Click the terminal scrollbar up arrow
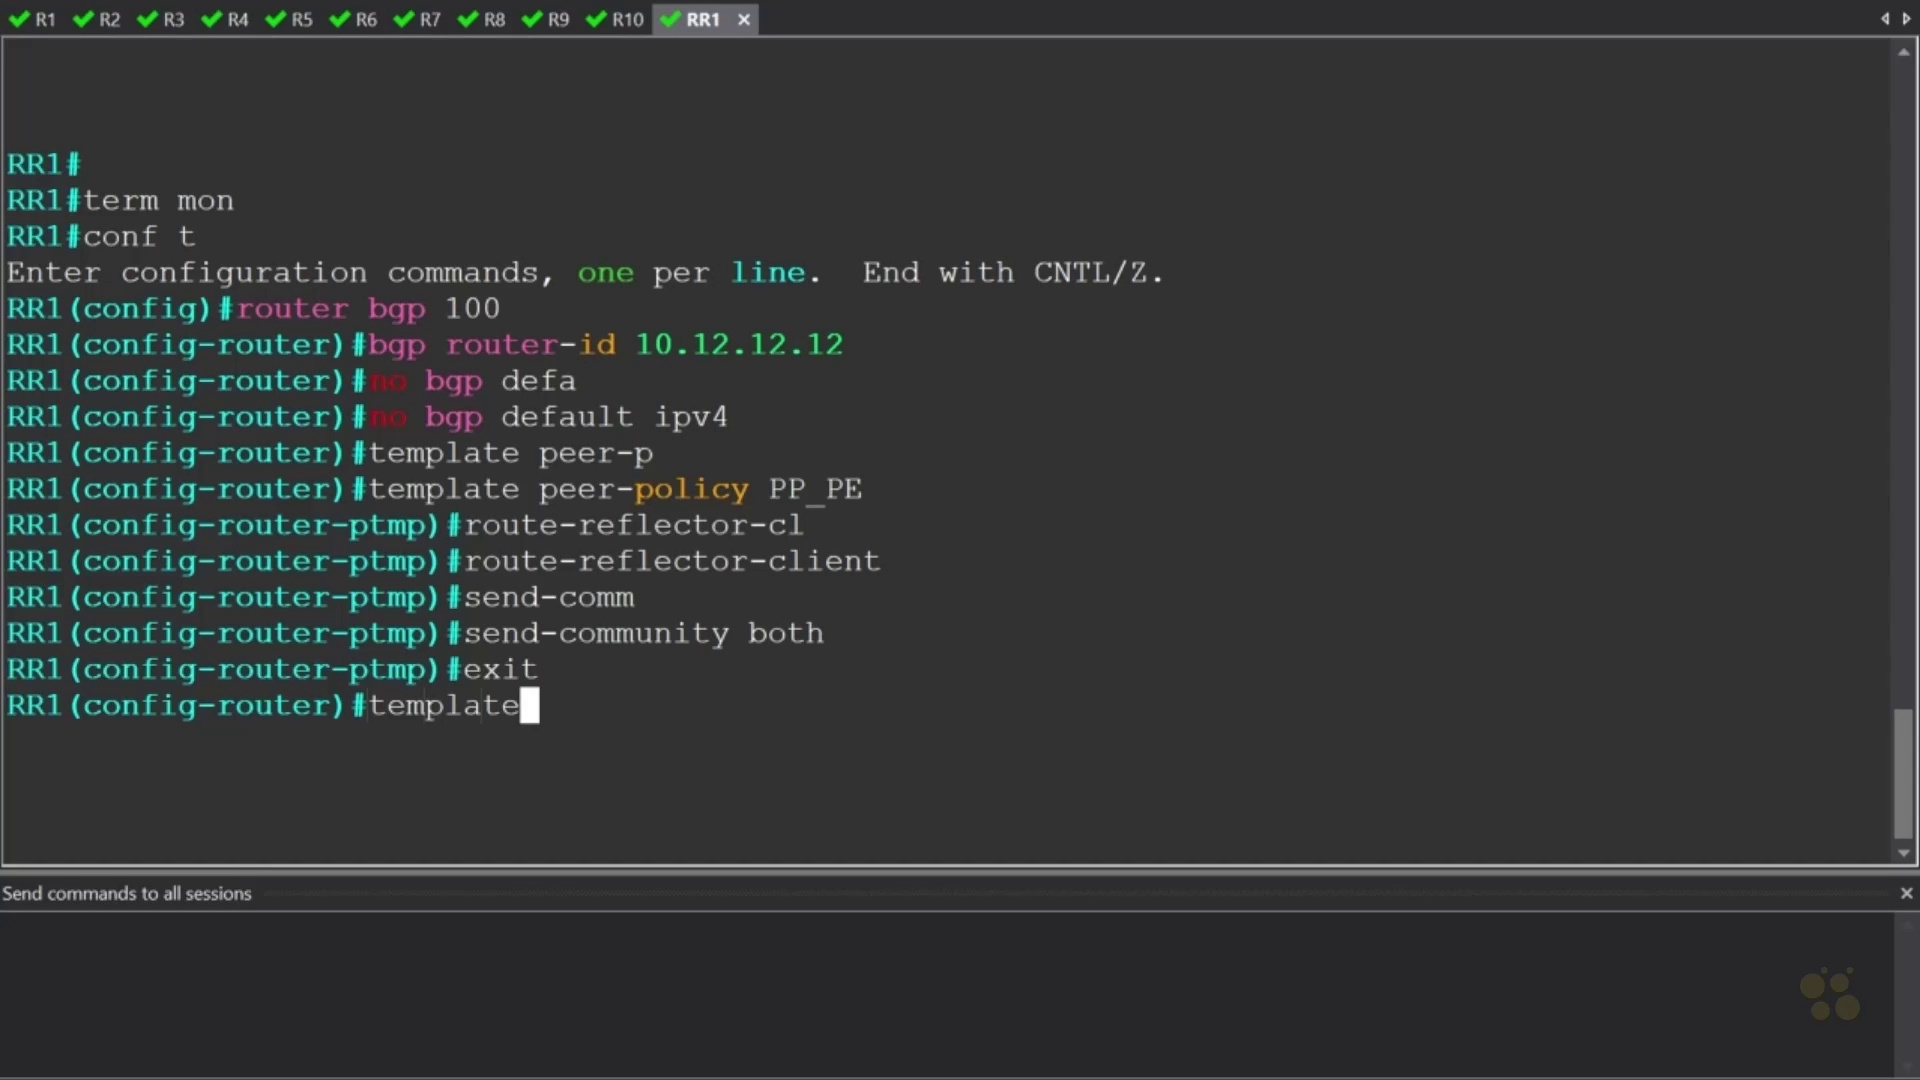This screenshot has height=1080, width=1920. [1903, 52]
